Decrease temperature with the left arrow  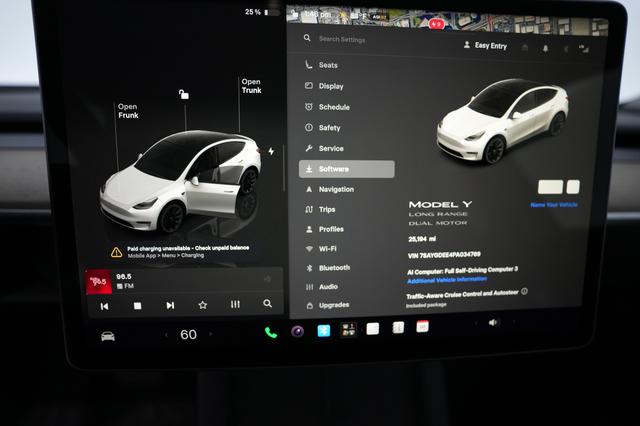click(x=166, y=335)
